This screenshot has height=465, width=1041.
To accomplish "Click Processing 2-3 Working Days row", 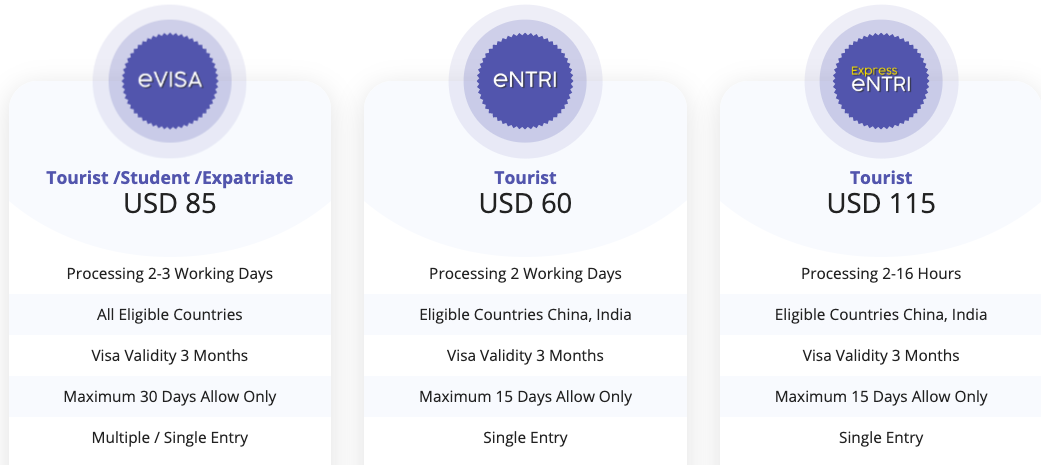I will click(169, 274).
